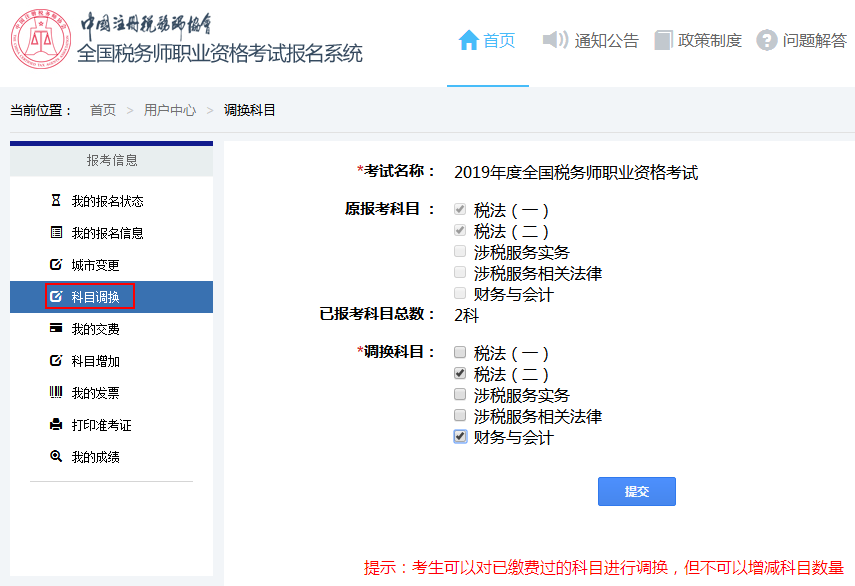Check 税法（一） under 调换科目
Viewport: 855px width, 586px height.
(459, 352)
